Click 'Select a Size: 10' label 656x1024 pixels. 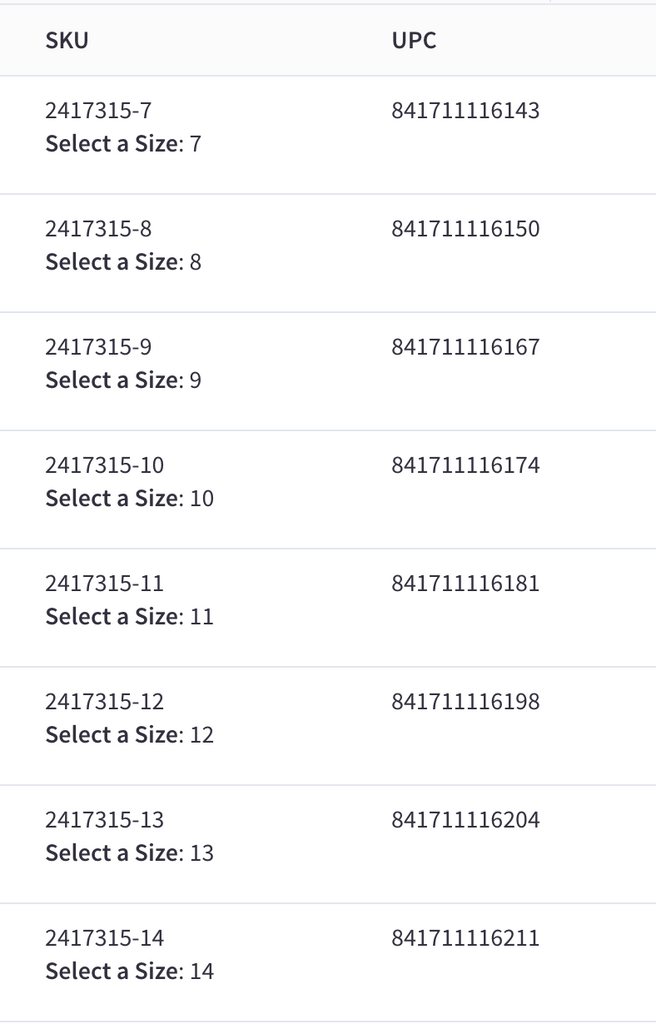tap(129, 498)
